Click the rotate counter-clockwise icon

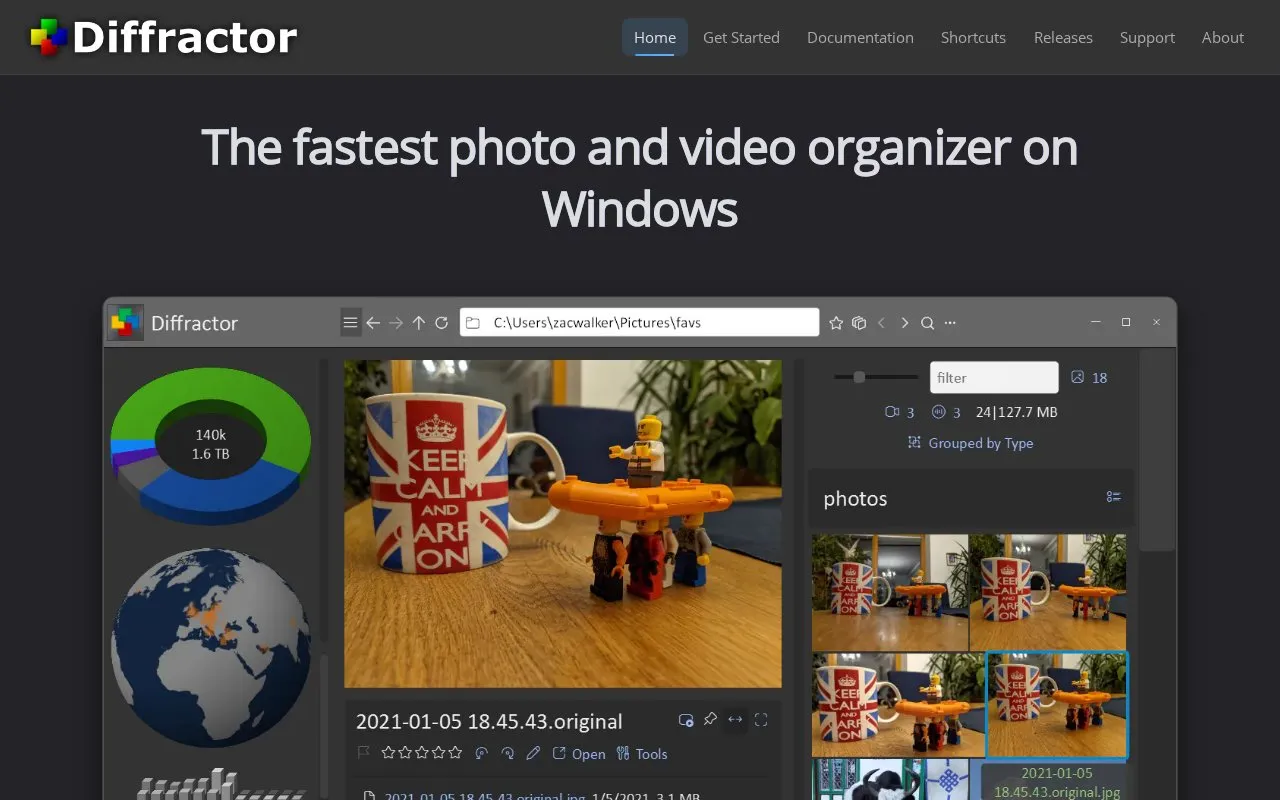point(481,753)
